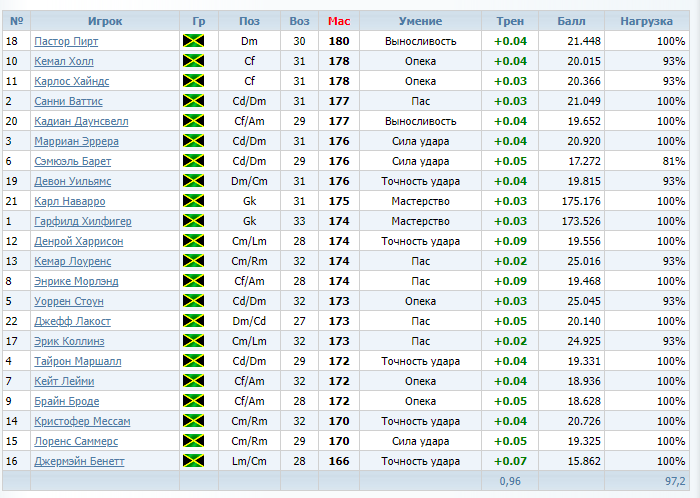Select player Денрой Харрисон

pos(79,241)
